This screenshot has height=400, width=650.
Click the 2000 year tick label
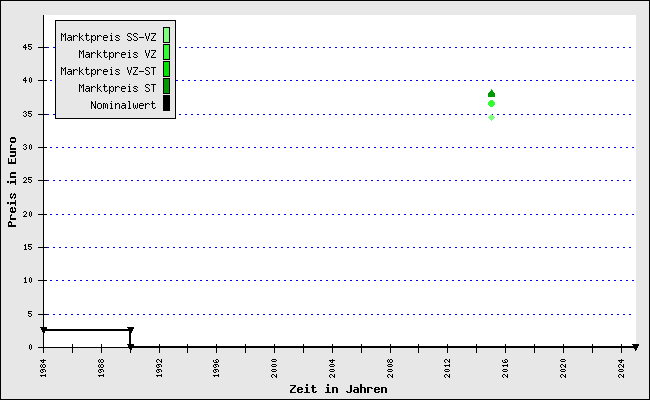click(275, 366)
